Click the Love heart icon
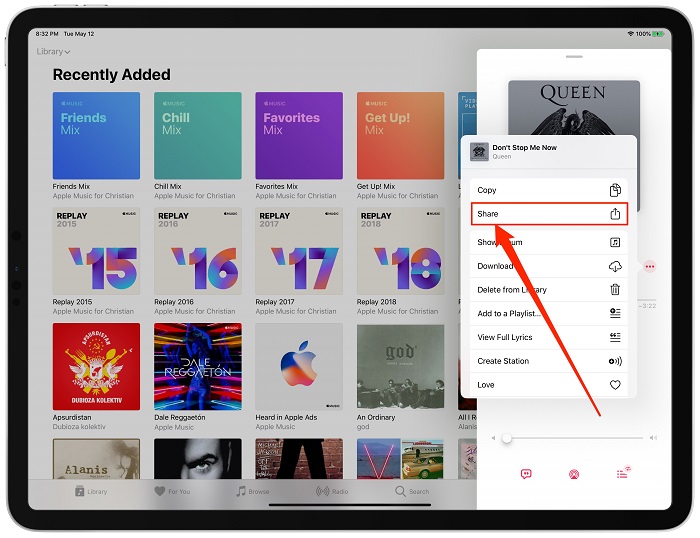 pyautogui.click(x=615, y=385)
